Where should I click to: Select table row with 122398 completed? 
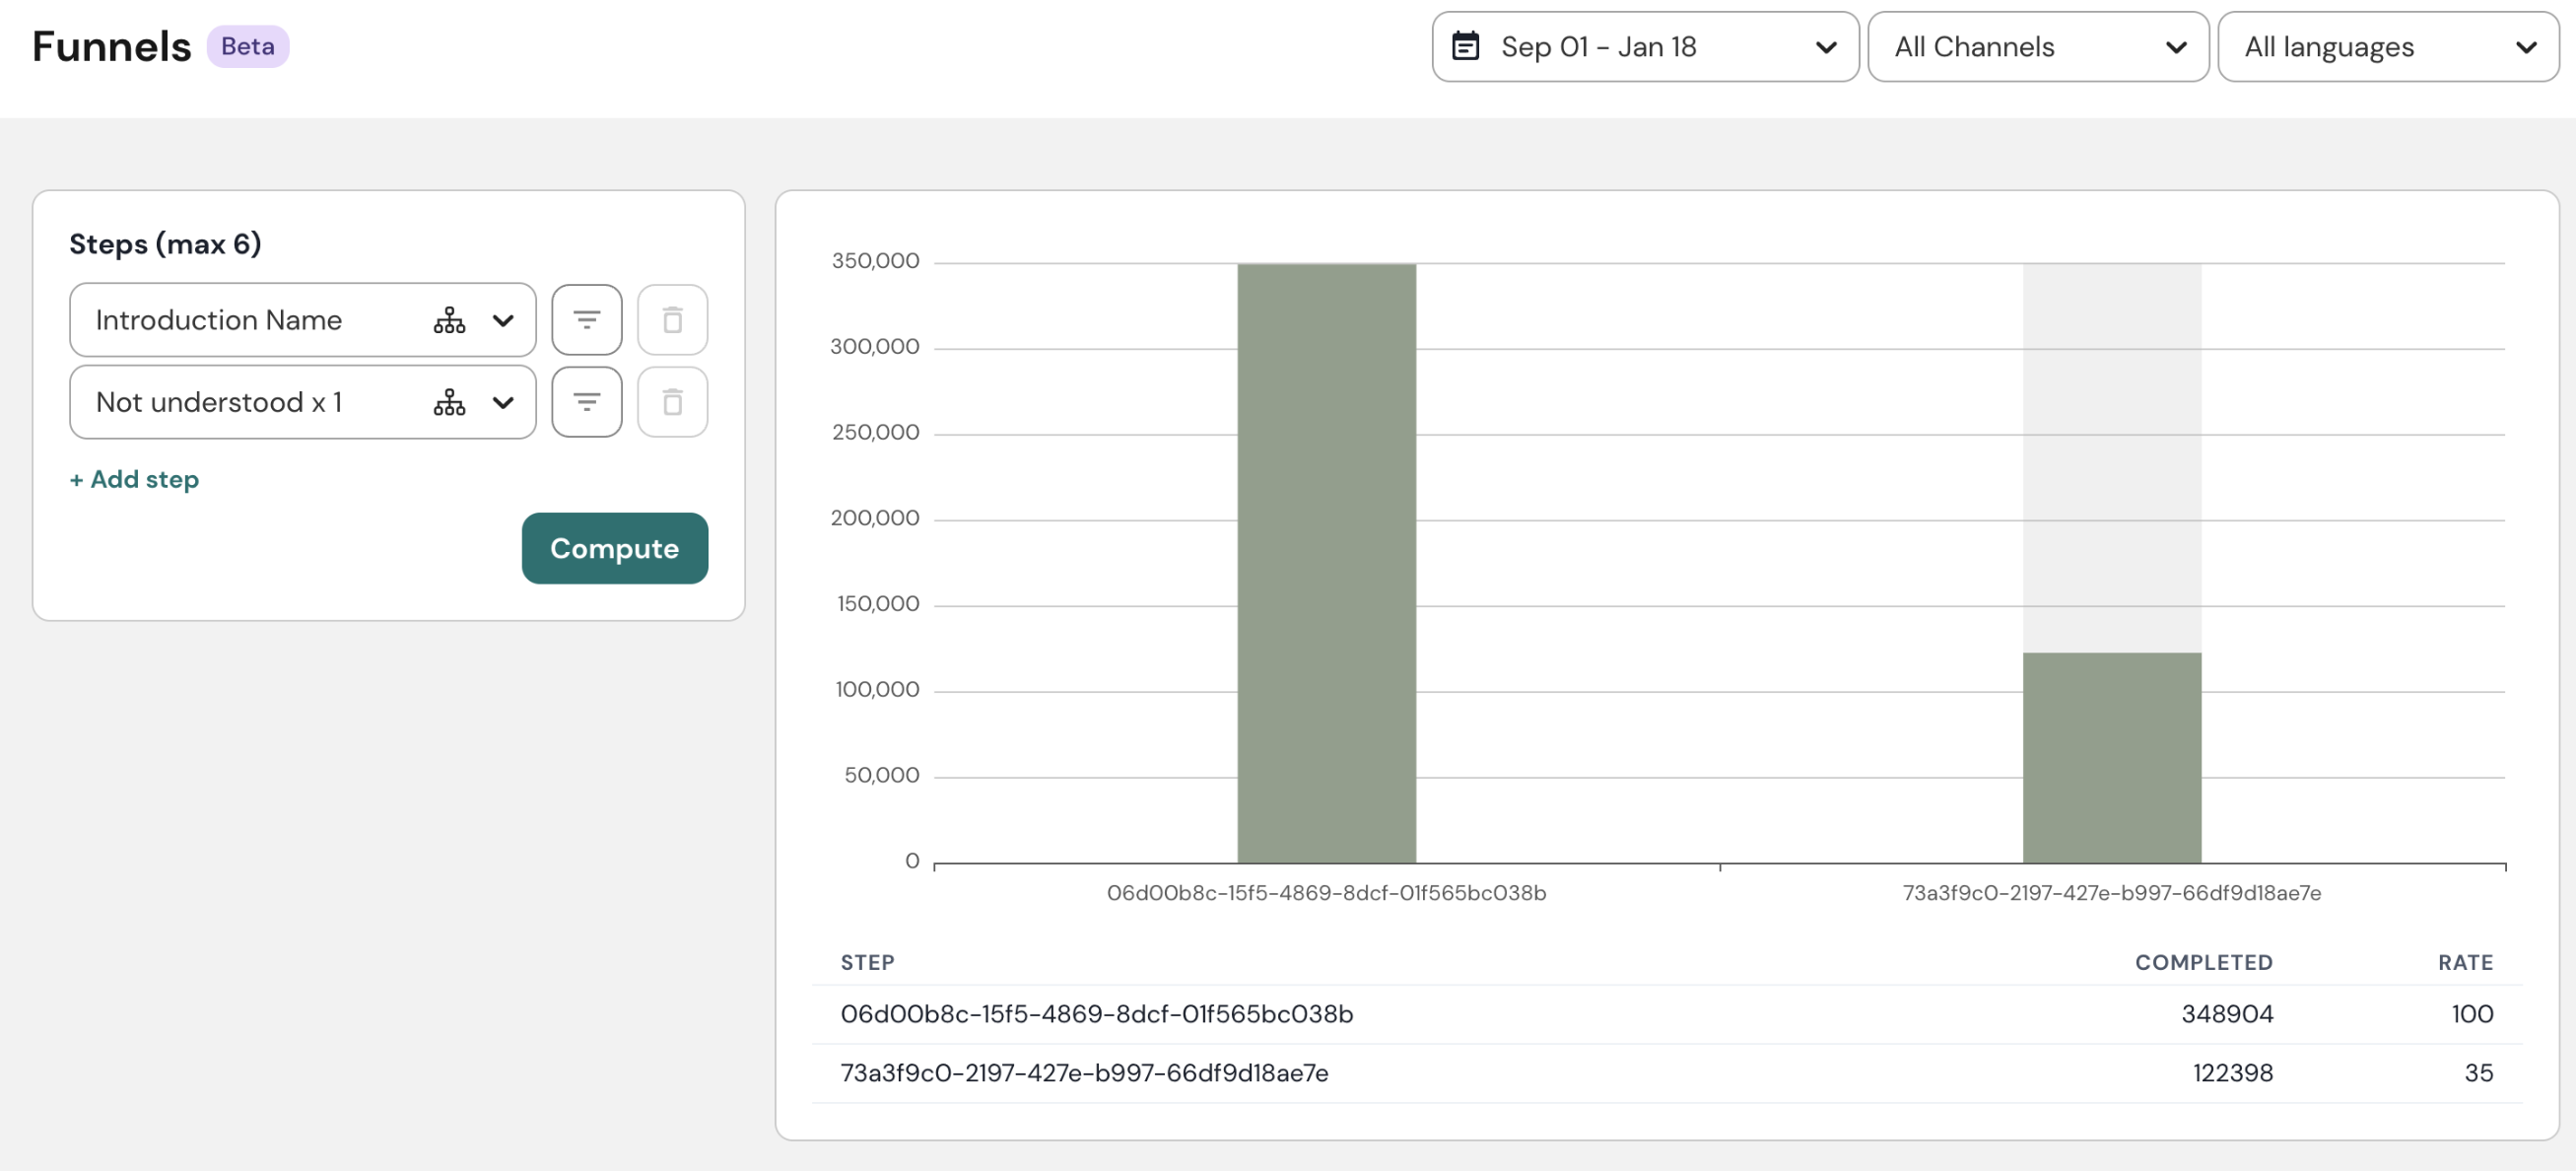click(x=1666, y=1073)
